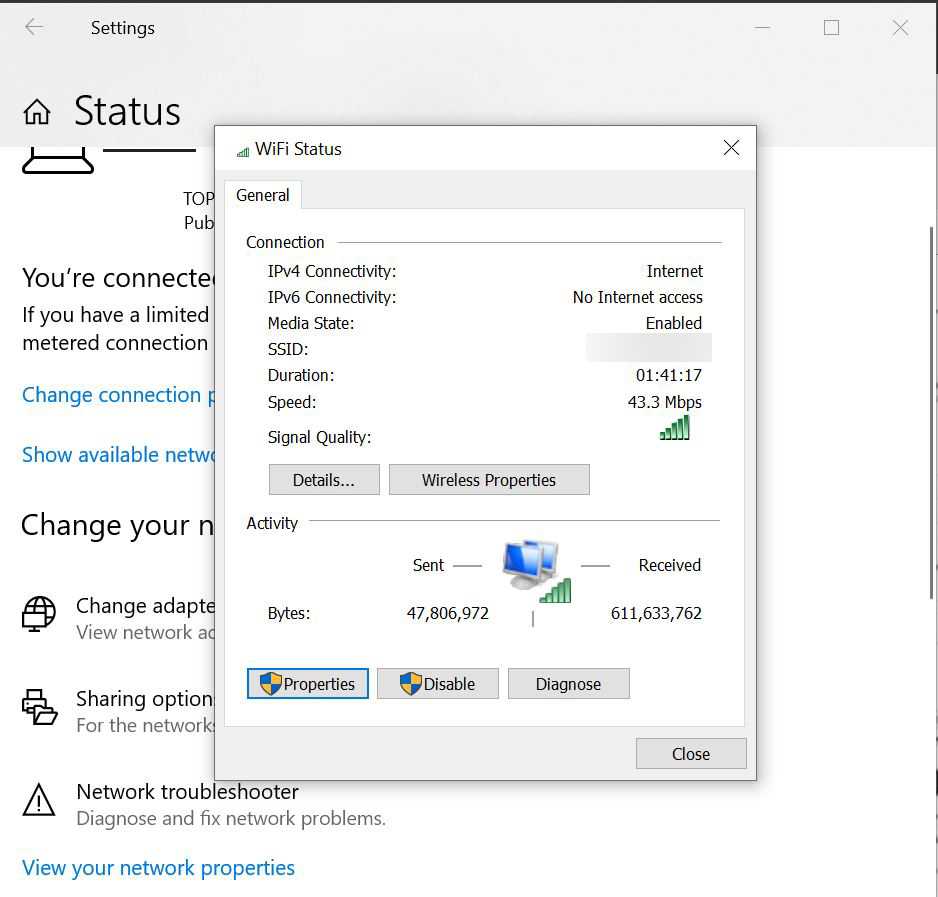Click the Sharing options printer icon

(x=39, y=707)
